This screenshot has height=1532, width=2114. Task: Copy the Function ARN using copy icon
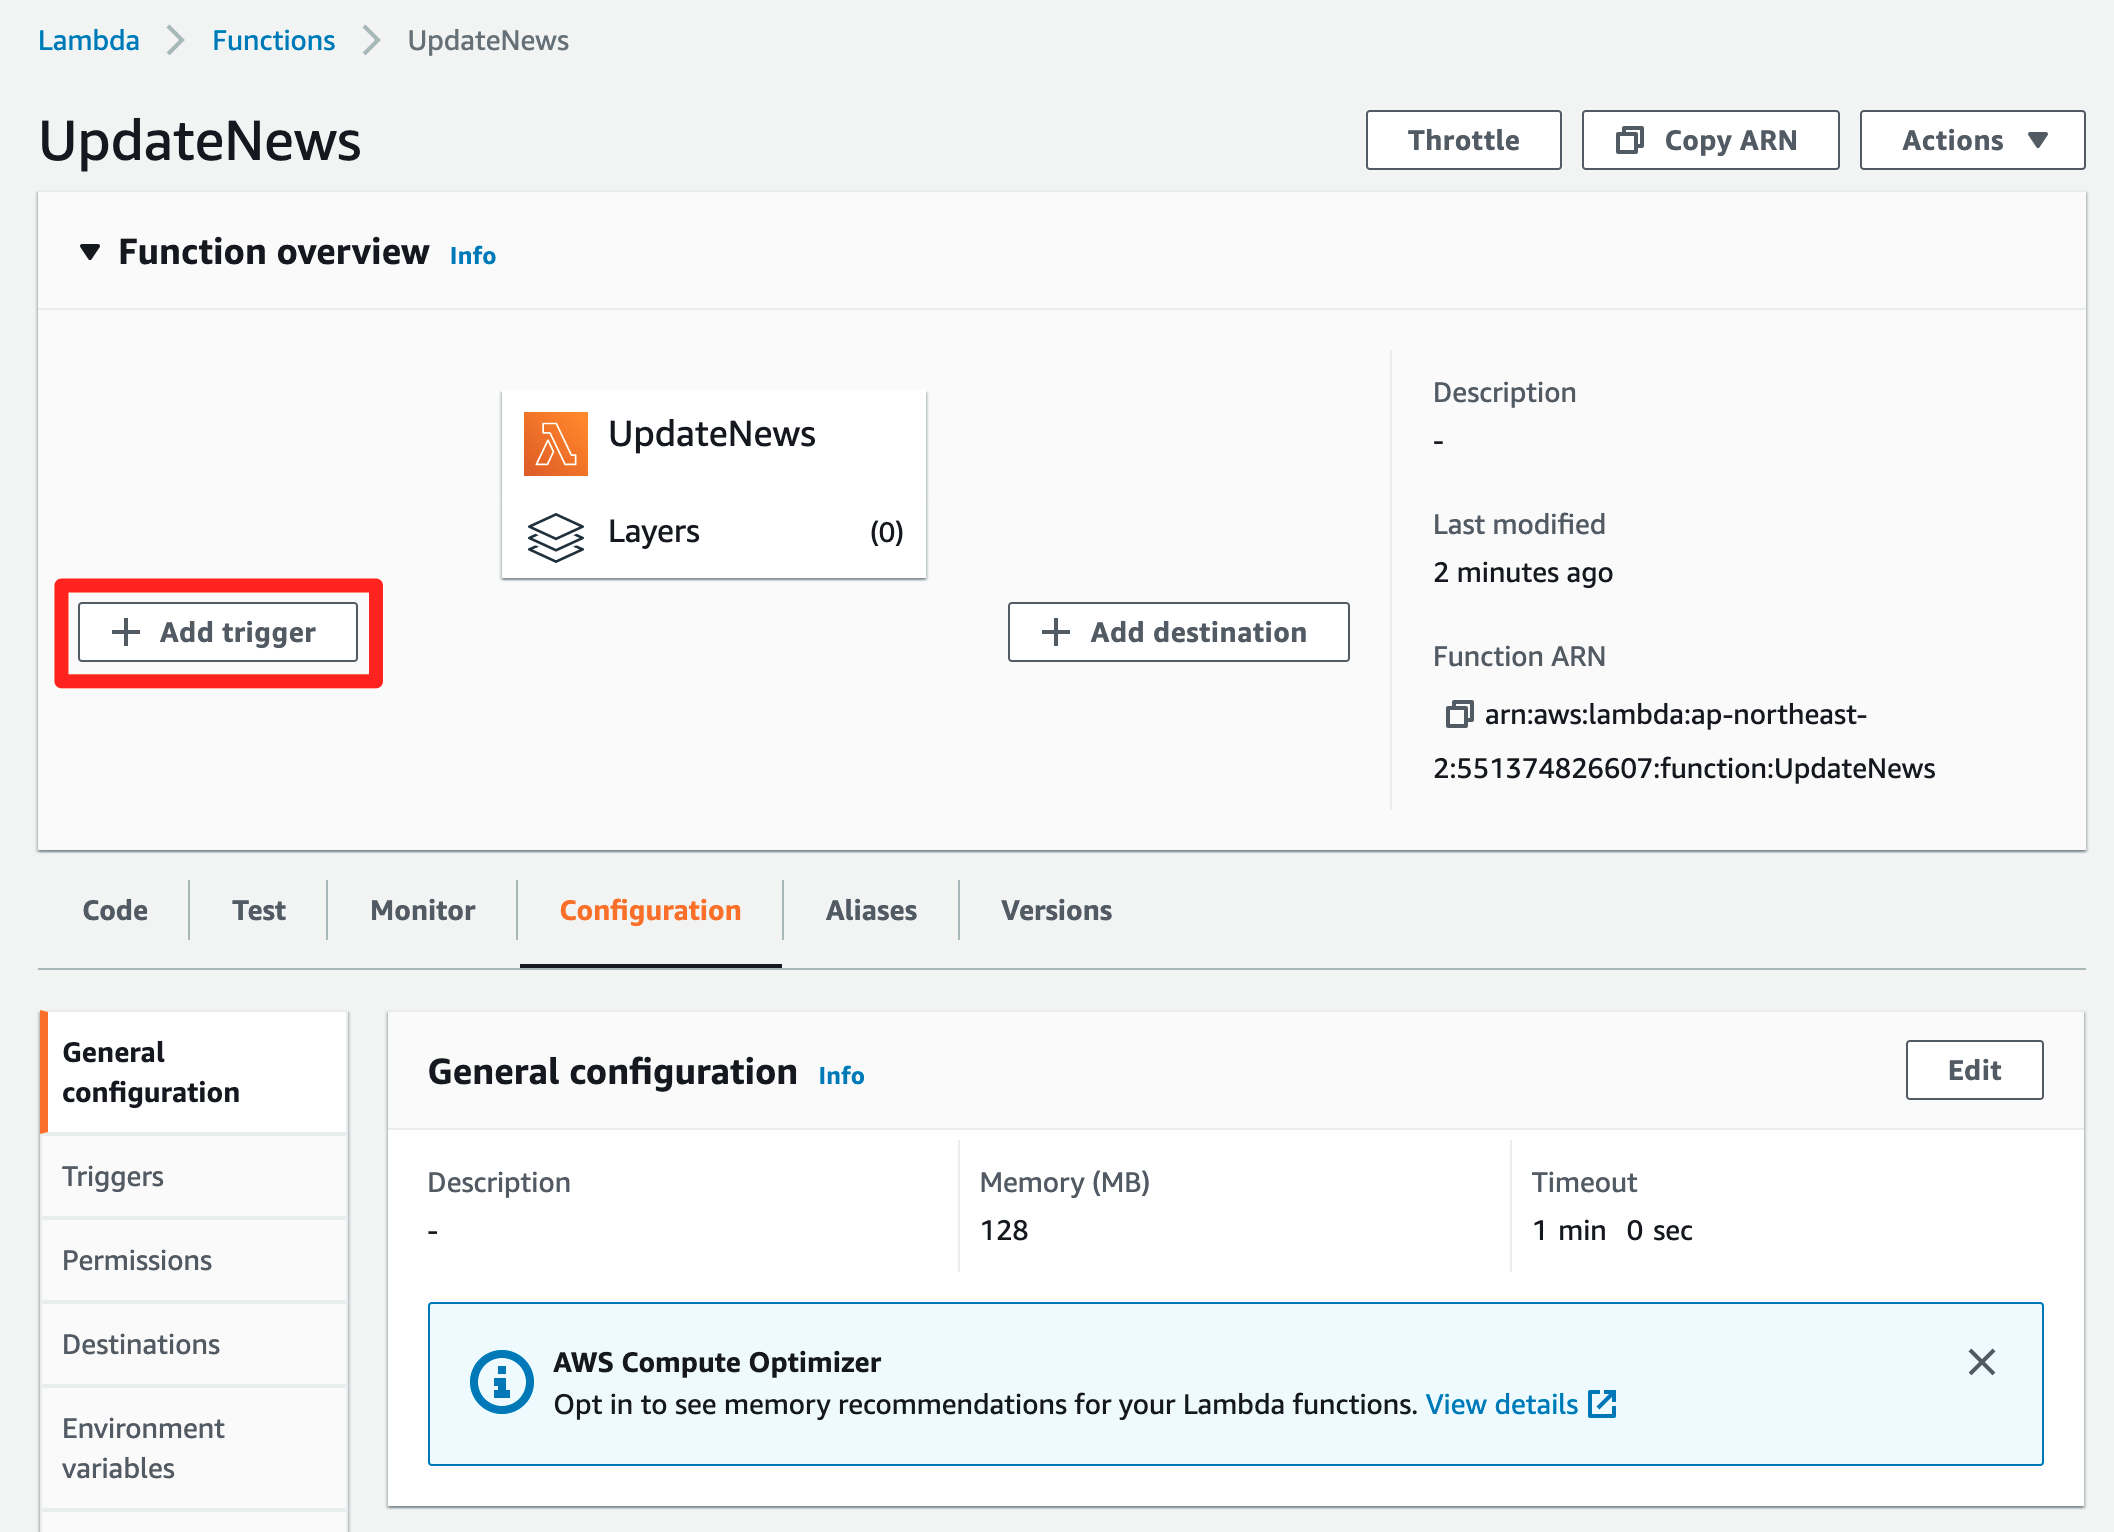(1459, 714)
